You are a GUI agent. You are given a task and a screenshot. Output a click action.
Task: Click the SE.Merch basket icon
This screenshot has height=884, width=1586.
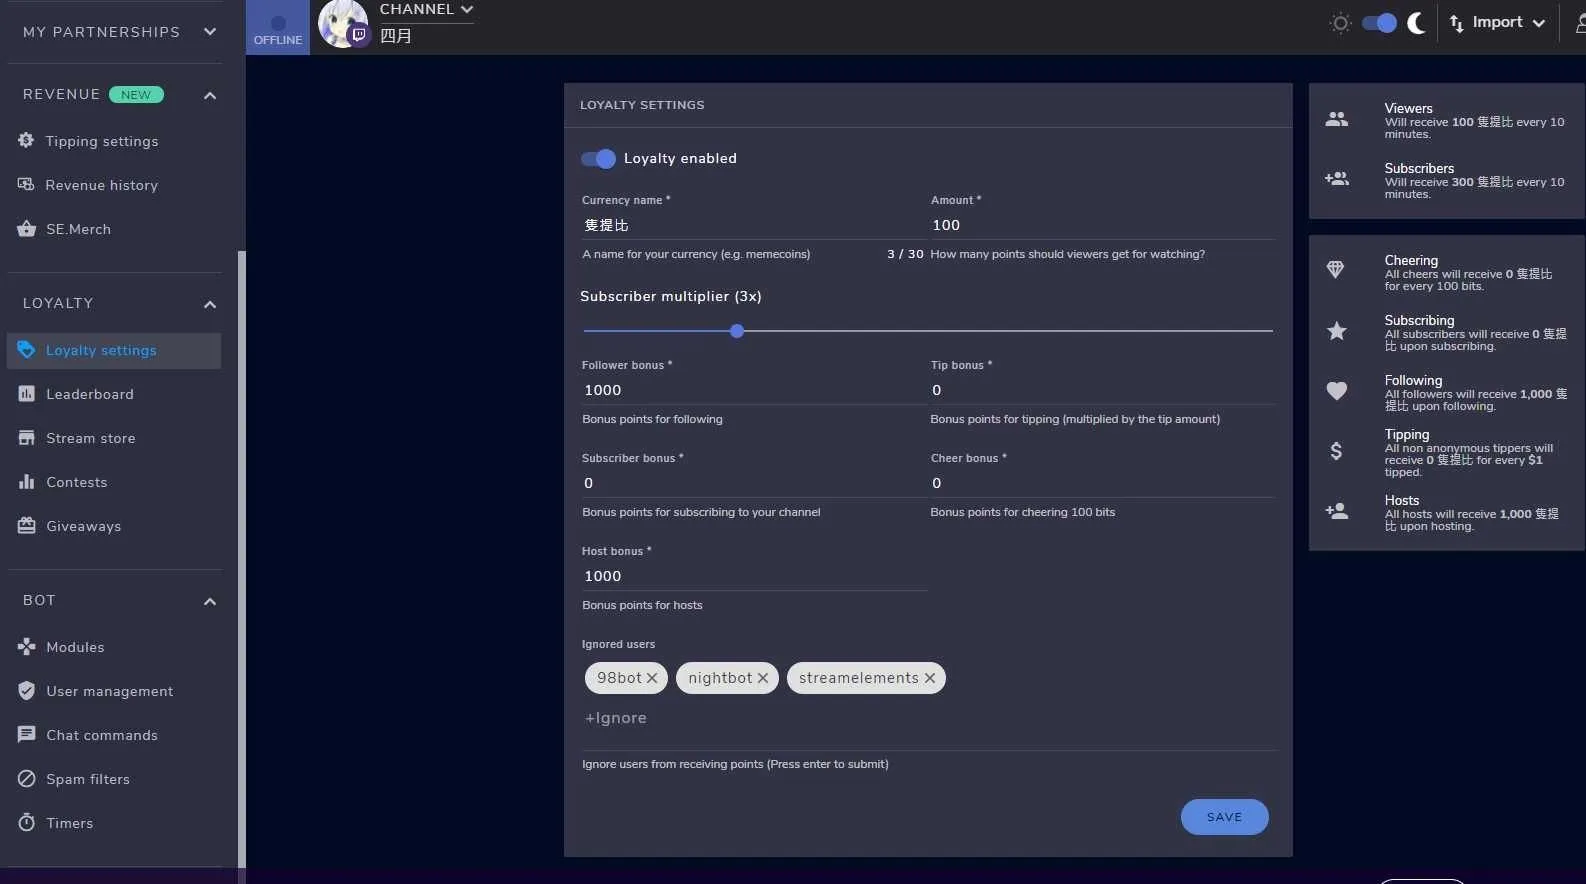click(x=26, y=229)
